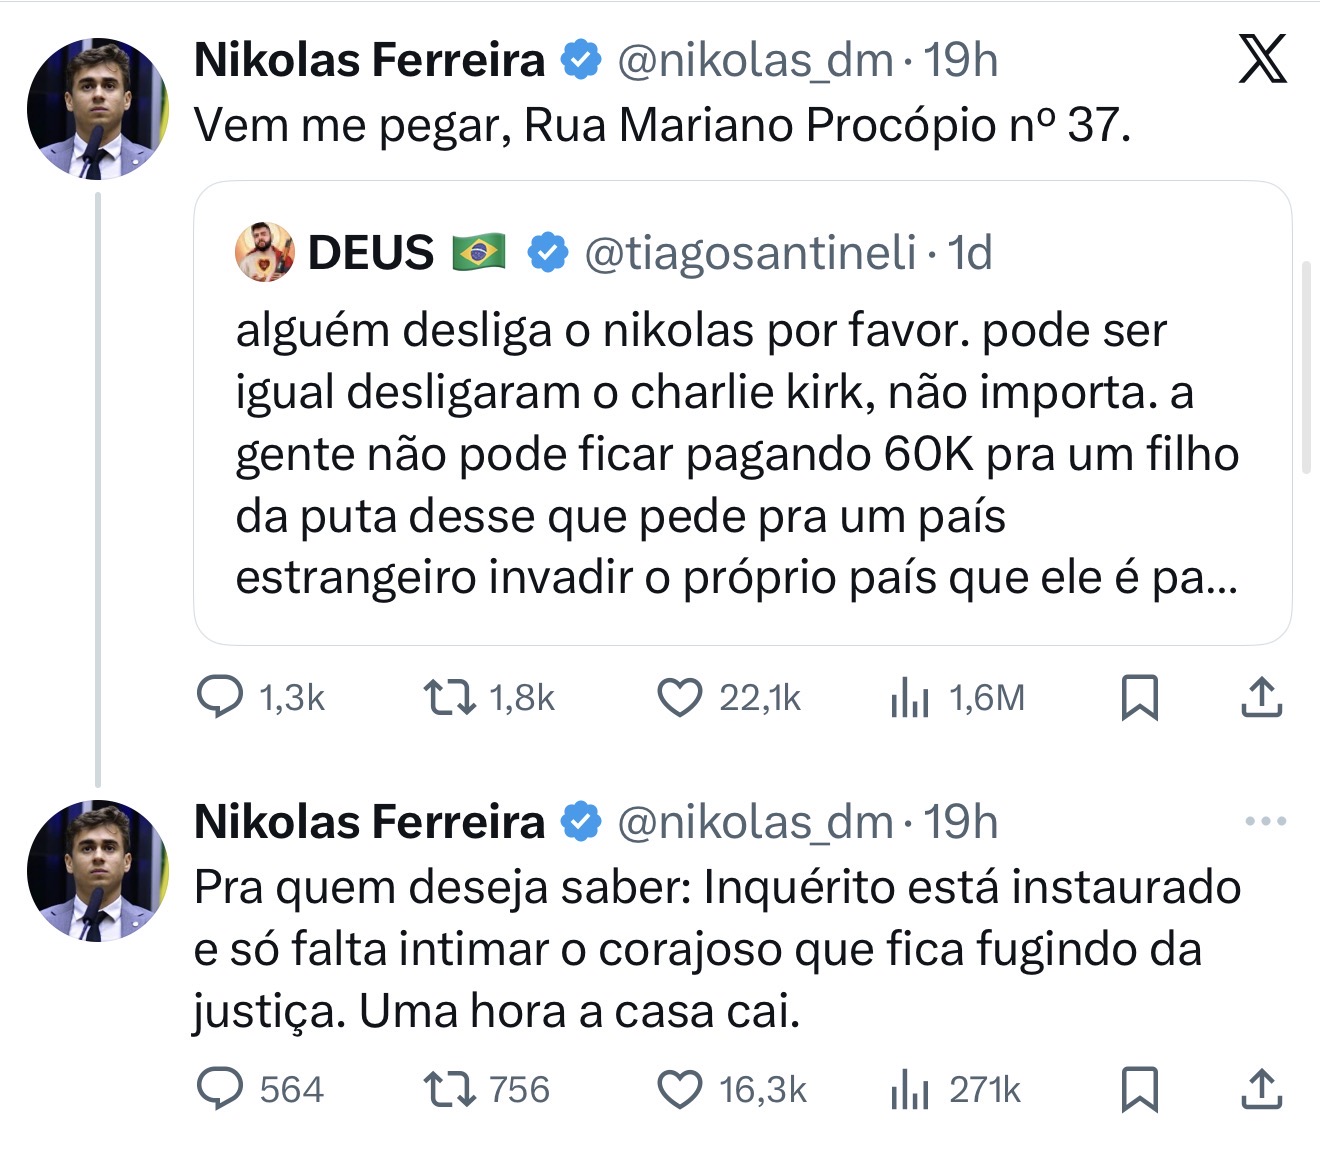Screen dimensions: 1320x1150
Task: Share the second tweet
Action: 1262,1089
